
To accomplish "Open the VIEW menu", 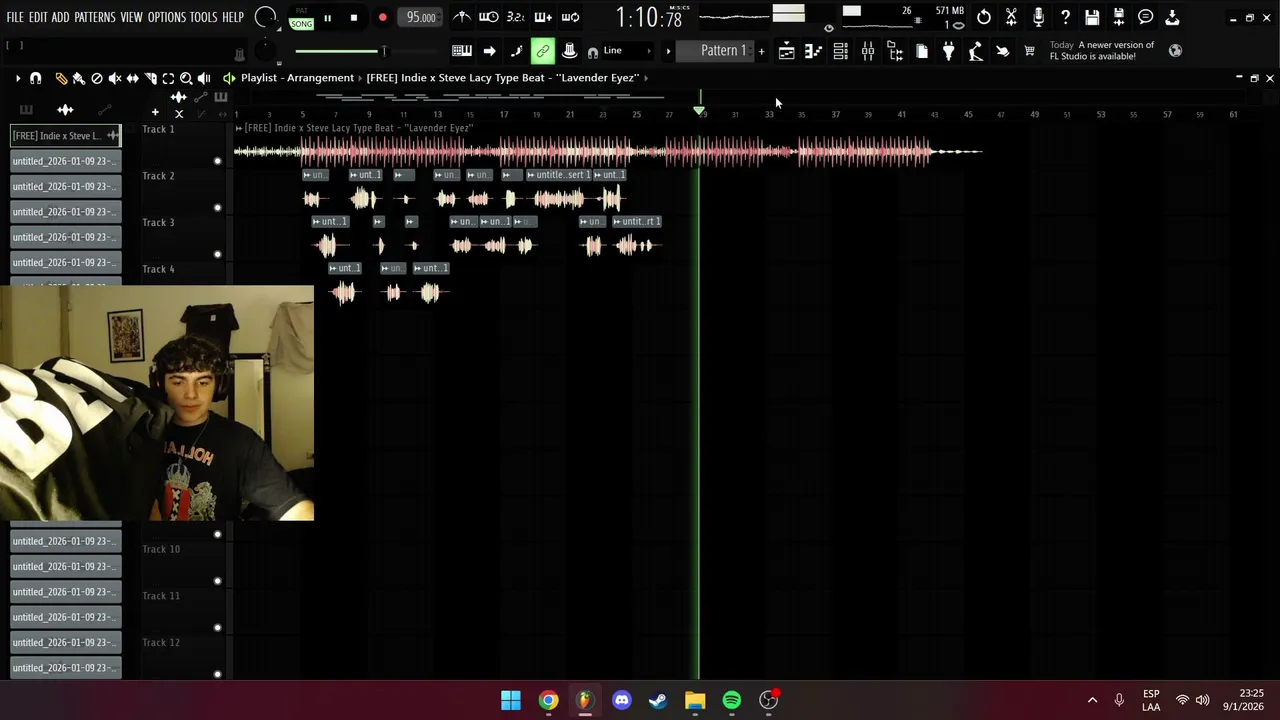I will click(131, 17).
